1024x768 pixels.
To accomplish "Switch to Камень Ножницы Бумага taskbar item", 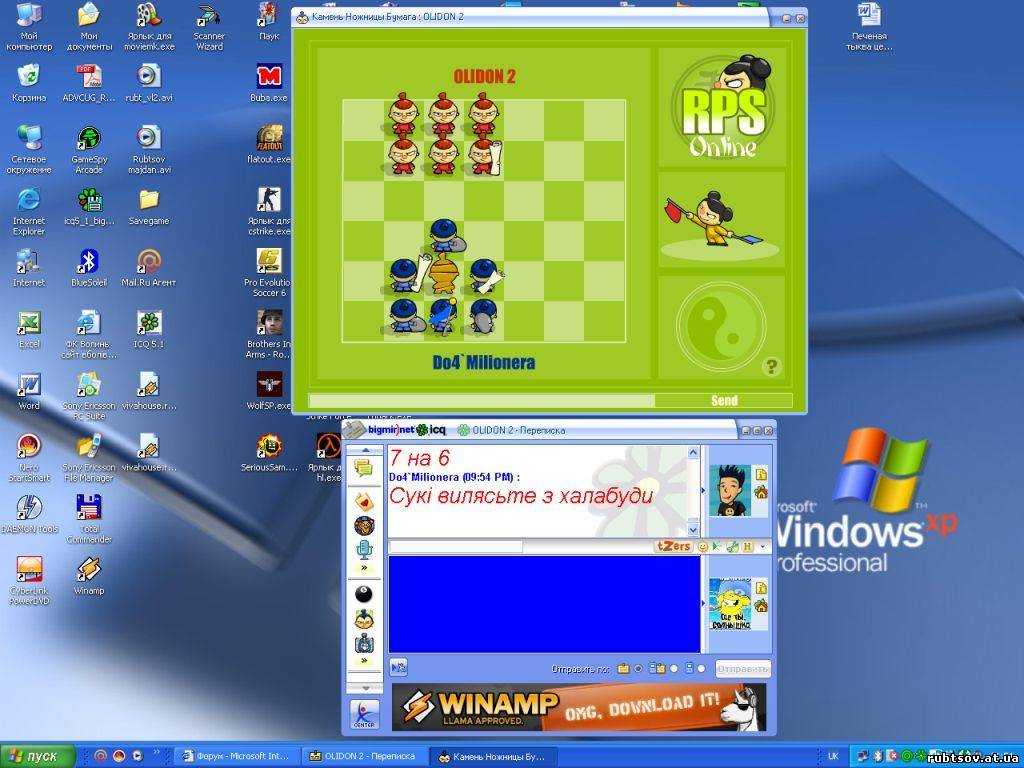I will [x=492, y=756].
